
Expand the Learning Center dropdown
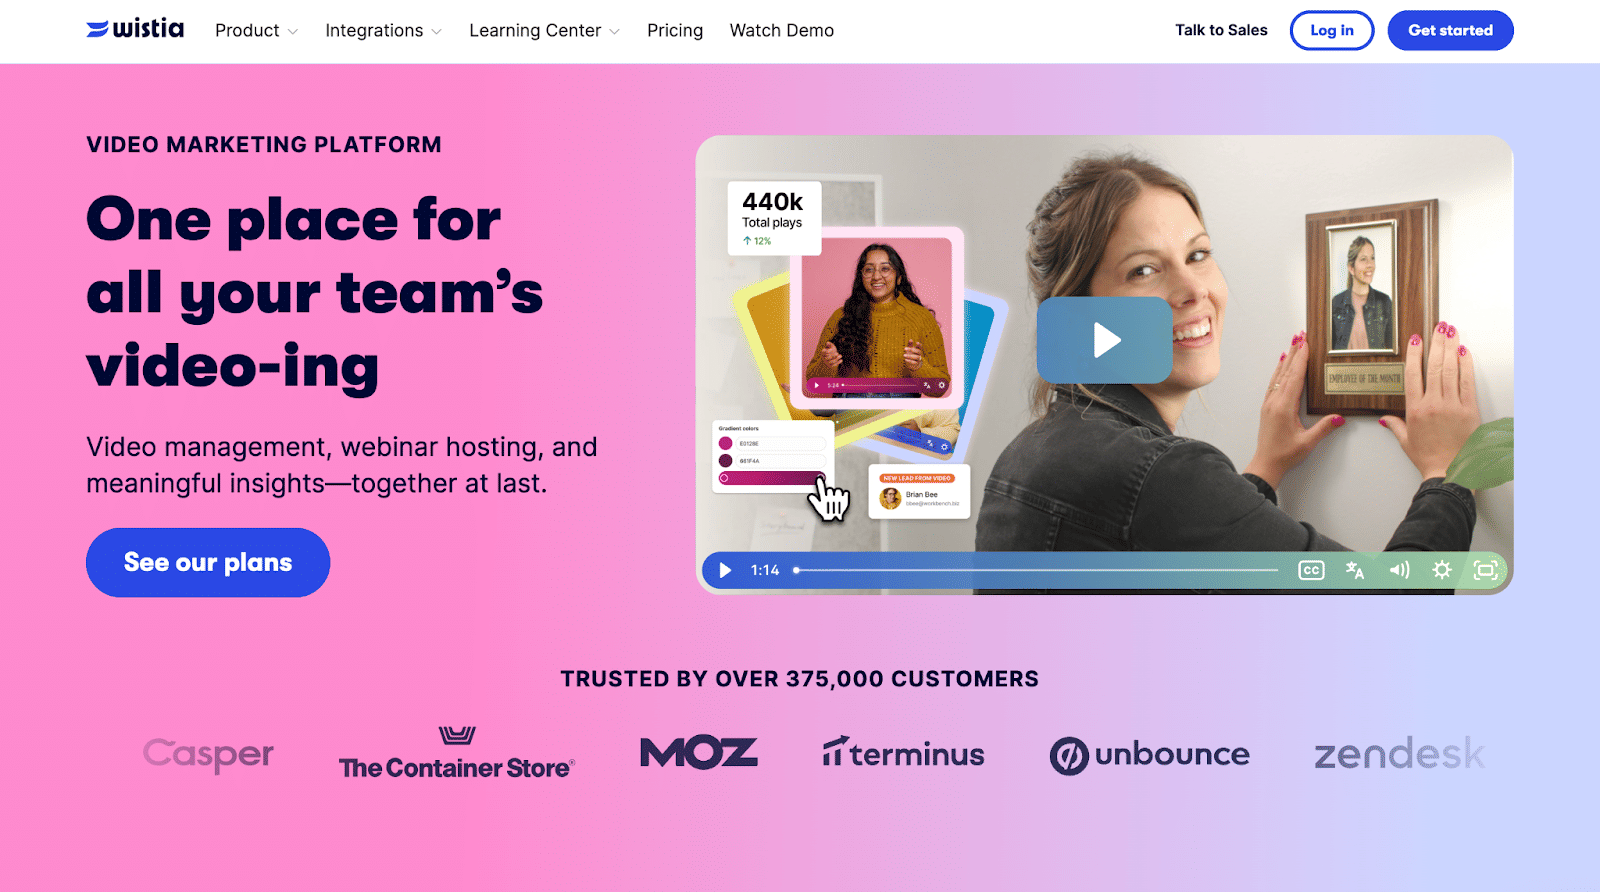[x=544, y=31]
